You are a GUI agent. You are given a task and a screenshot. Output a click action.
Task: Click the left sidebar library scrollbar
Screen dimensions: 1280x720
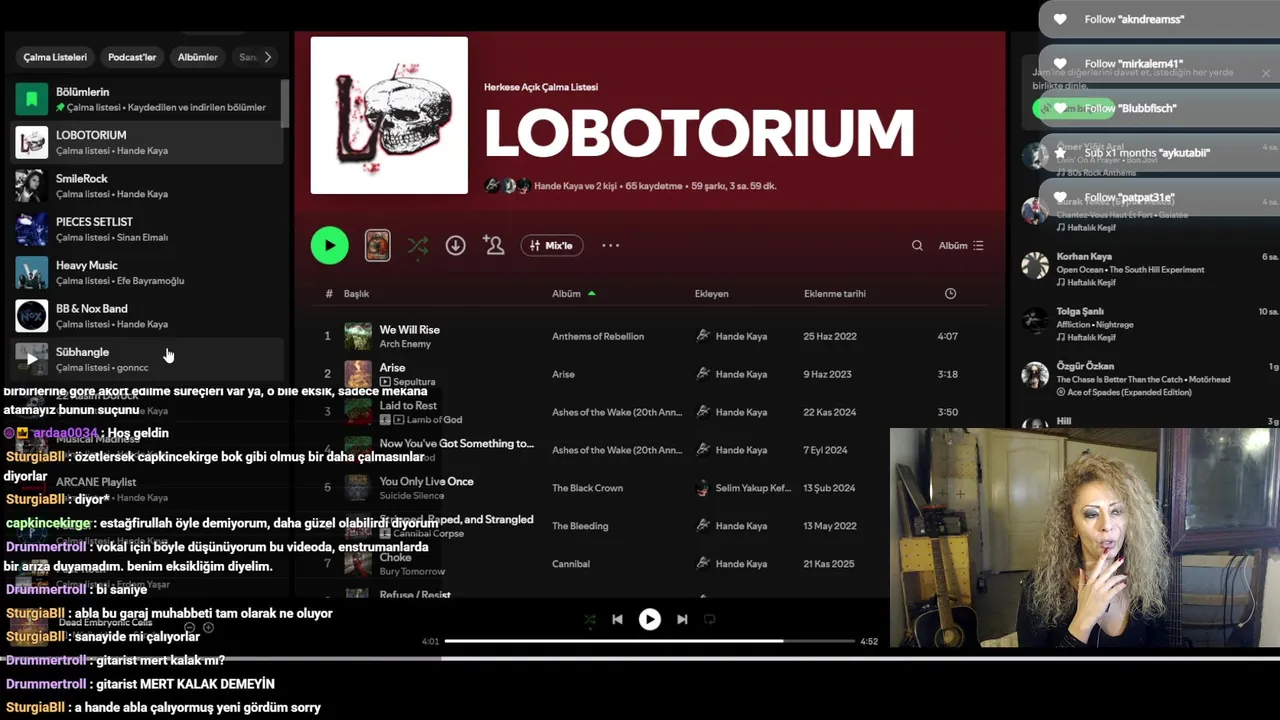pyautogui.click(x=286, y=103)
